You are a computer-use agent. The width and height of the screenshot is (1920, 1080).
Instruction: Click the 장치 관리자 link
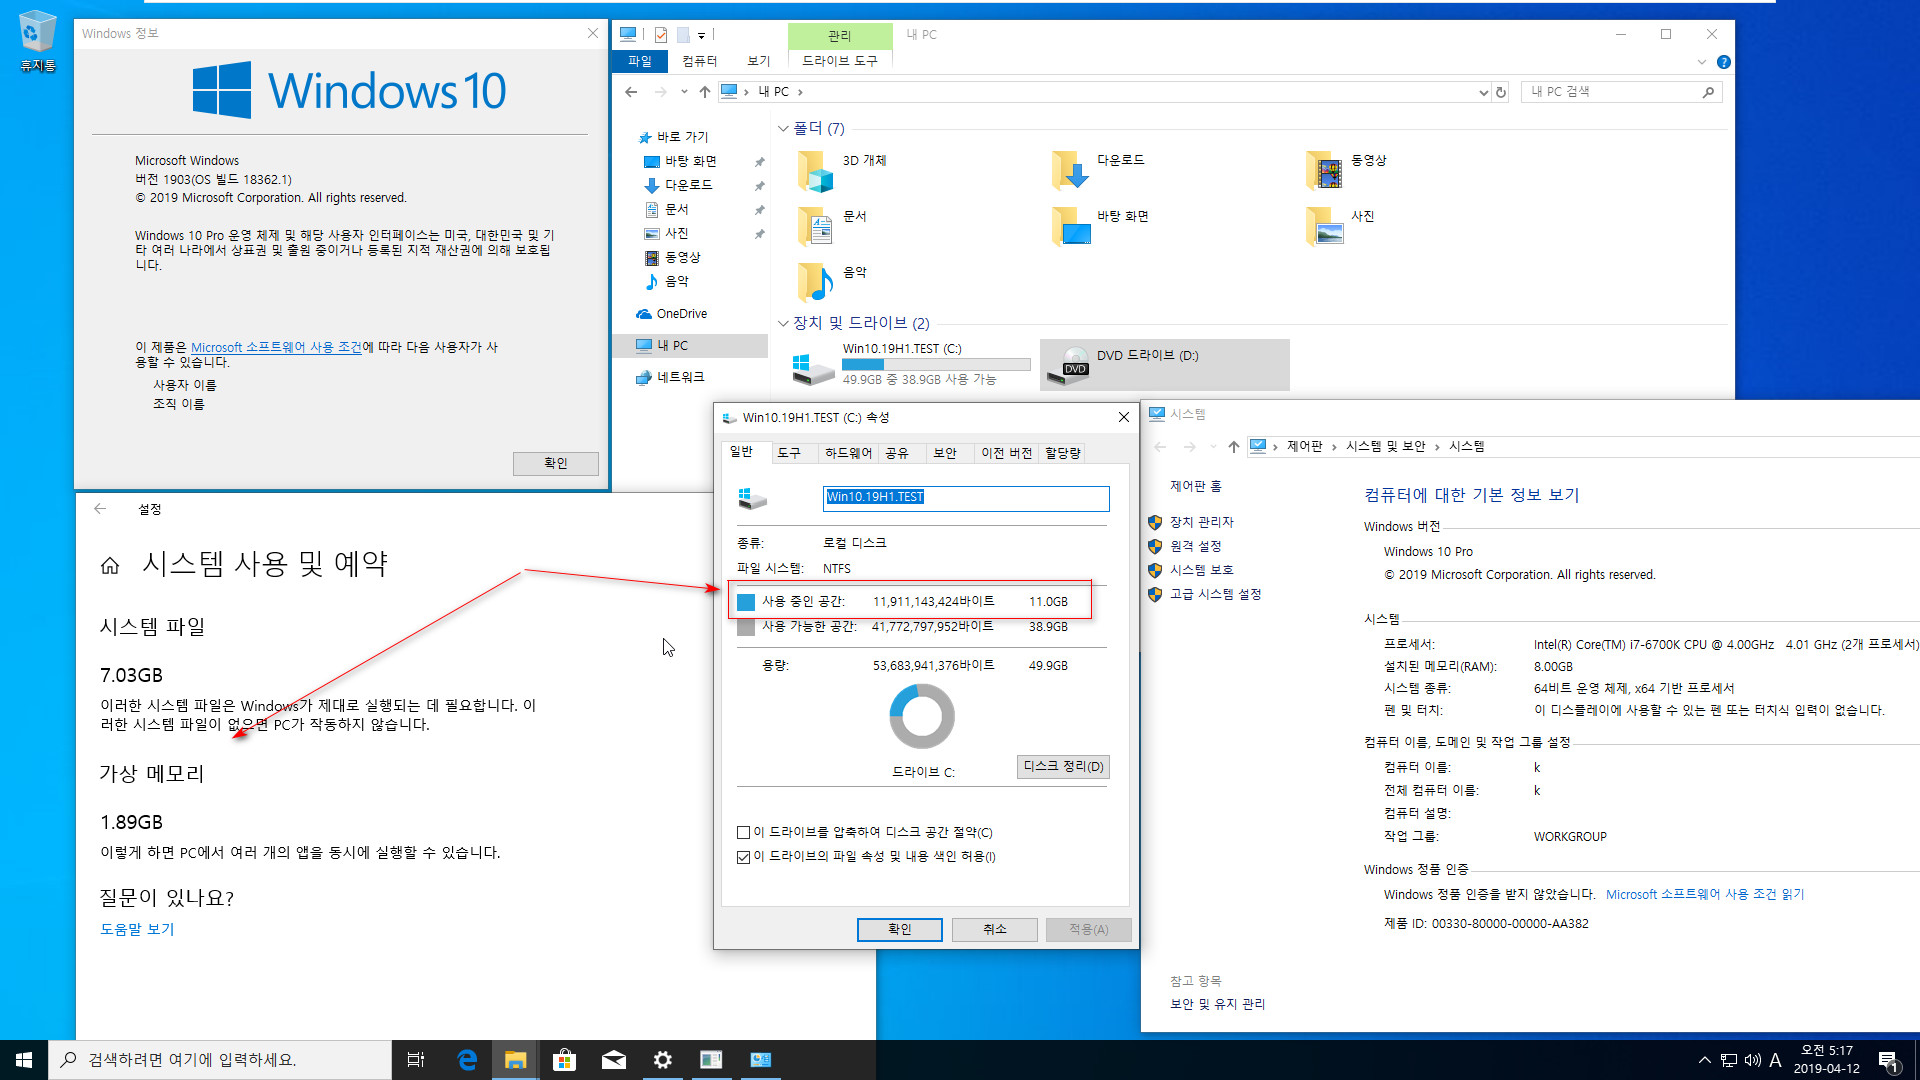(1201, 522)
